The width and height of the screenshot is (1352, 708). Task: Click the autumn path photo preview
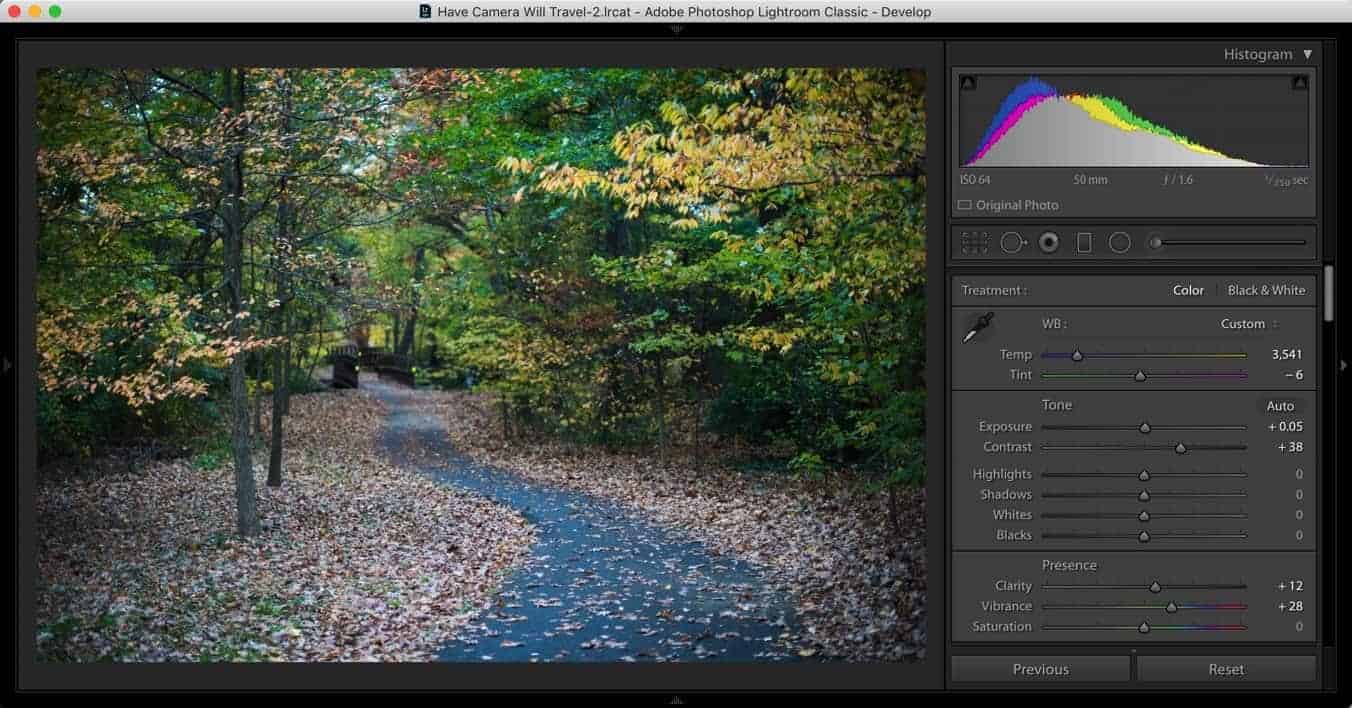[x=481, y=365]
